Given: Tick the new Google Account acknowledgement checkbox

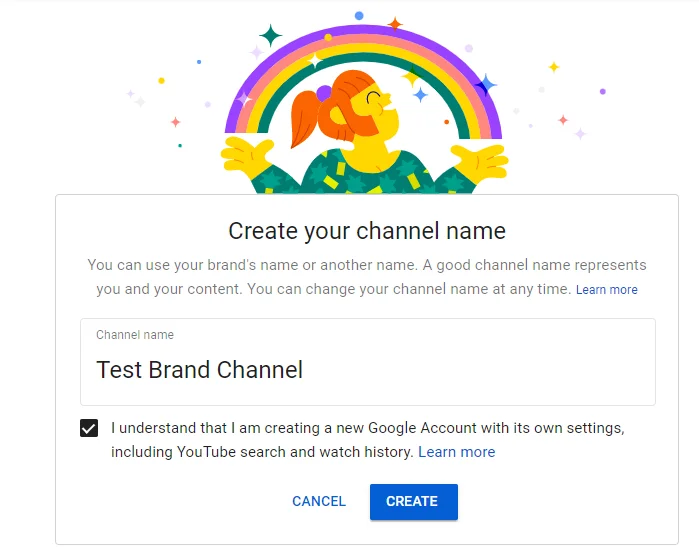Looking at the screenshot, I should click(x=89, y=428).
